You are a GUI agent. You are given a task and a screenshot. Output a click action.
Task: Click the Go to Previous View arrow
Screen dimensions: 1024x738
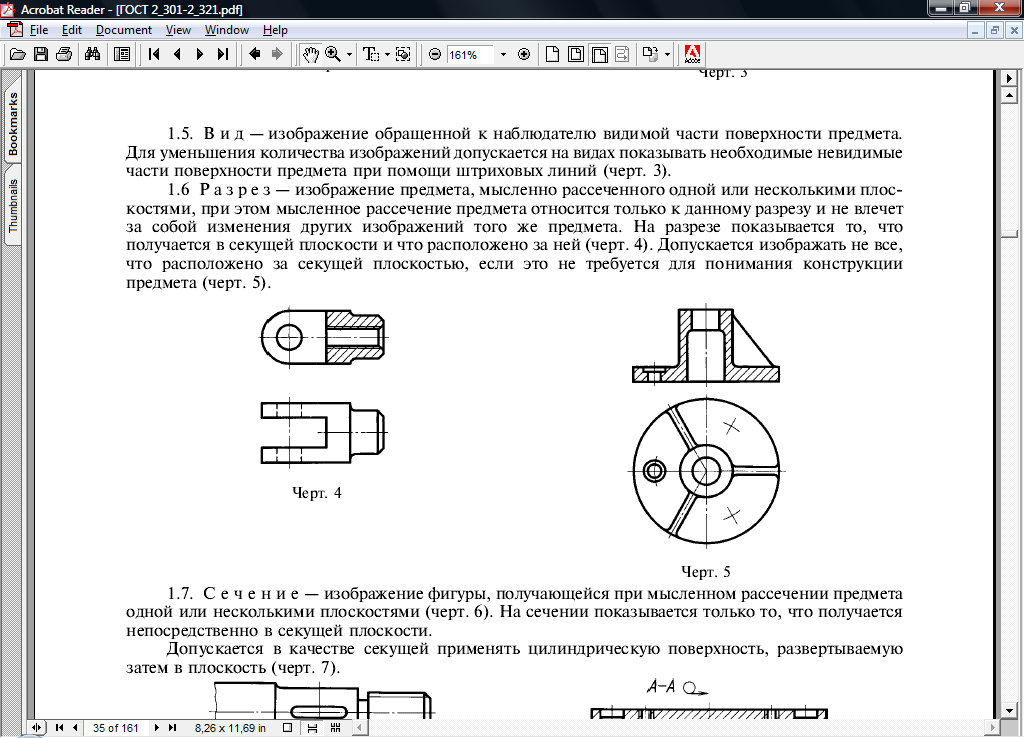tap(255, 55)
